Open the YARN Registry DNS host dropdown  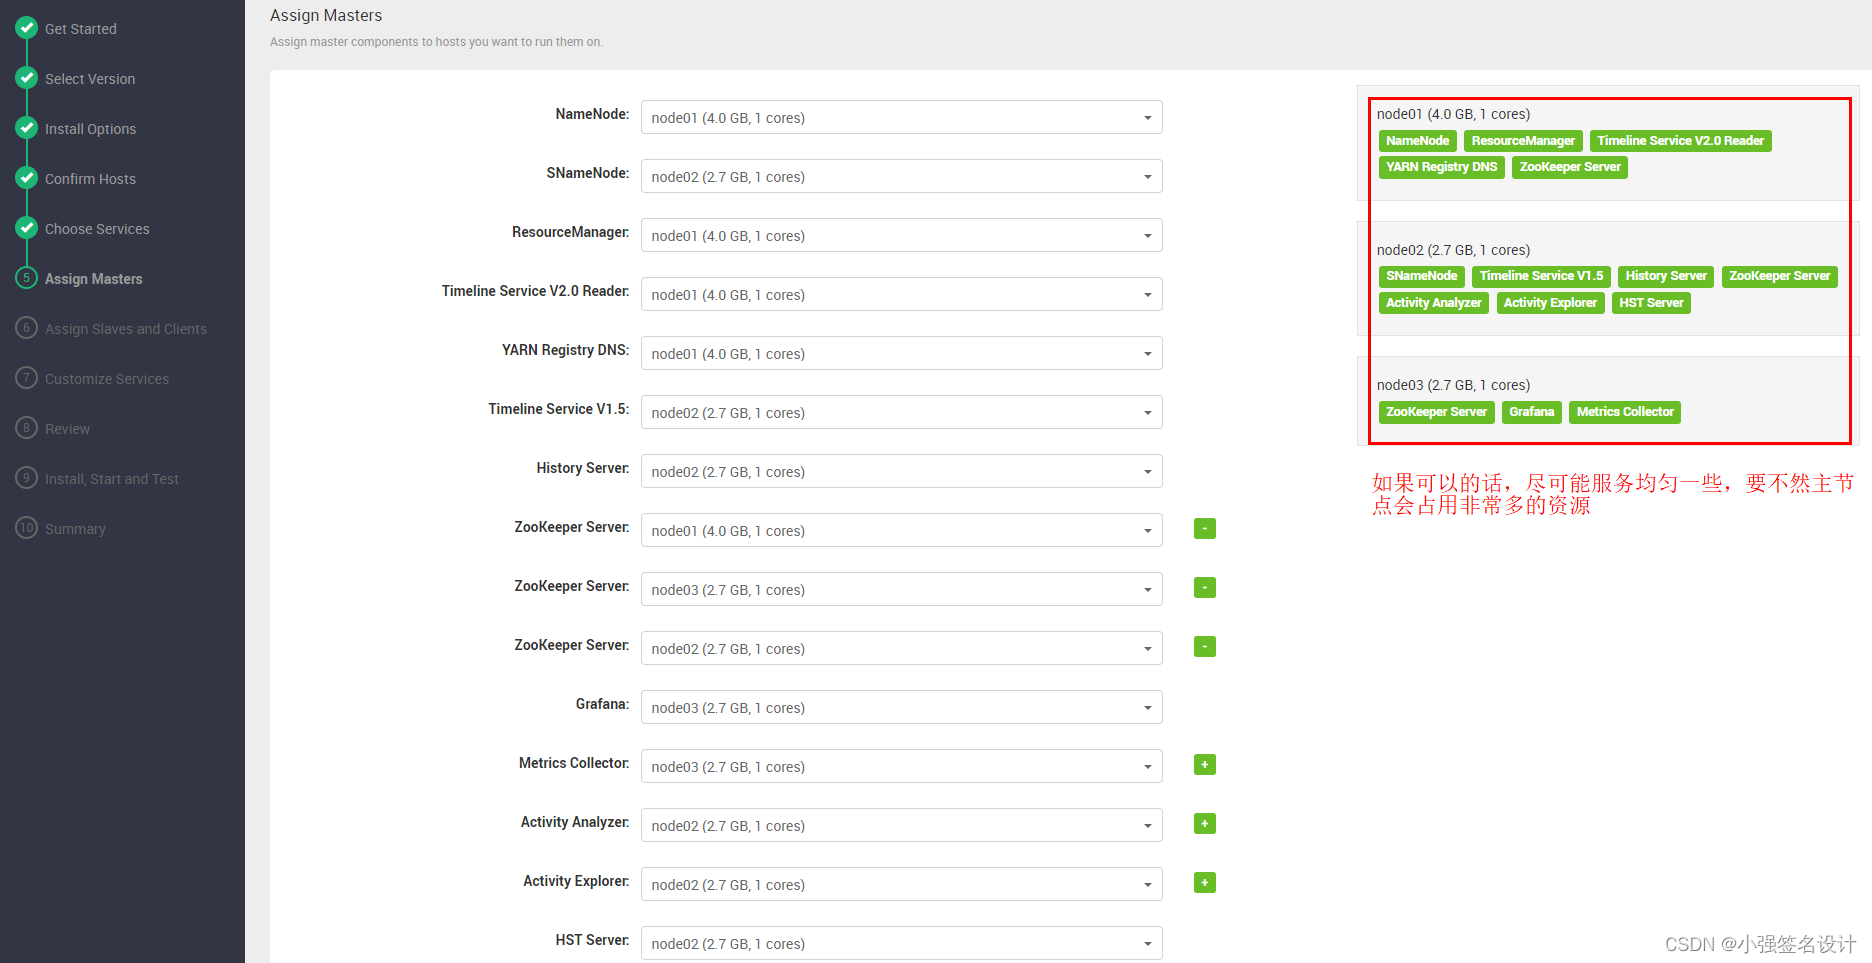coord(902,353)
